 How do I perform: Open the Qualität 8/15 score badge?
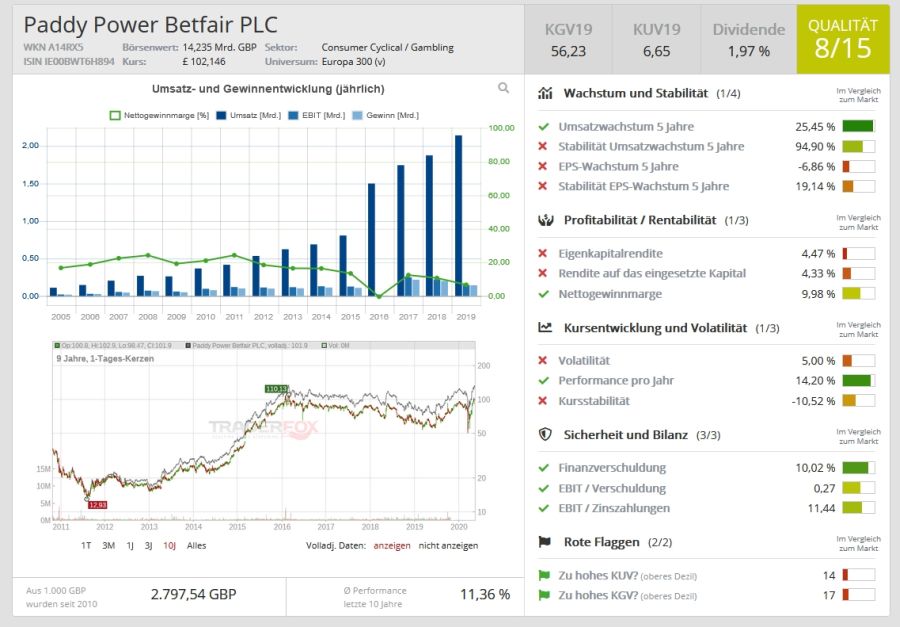point(843,39)
